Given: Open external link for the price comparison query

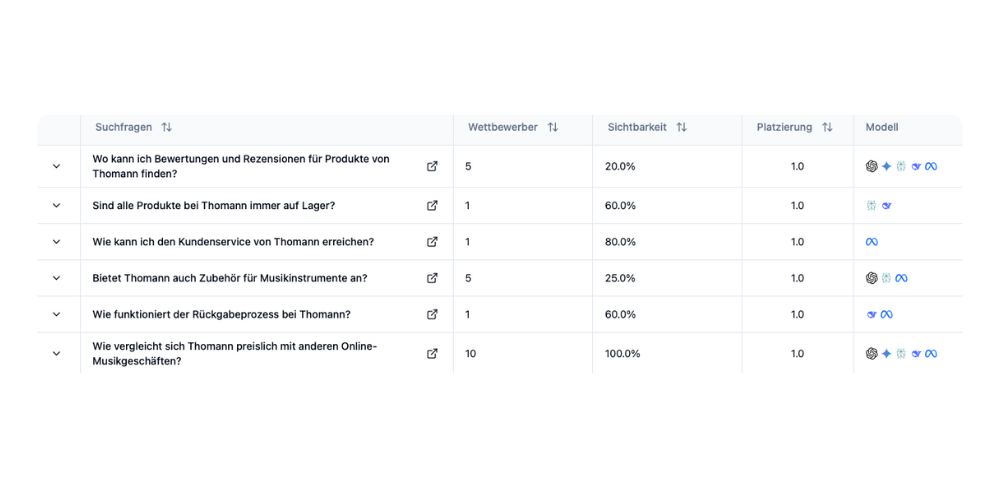Looking at the screenshot, I should [x=432, y=353].
